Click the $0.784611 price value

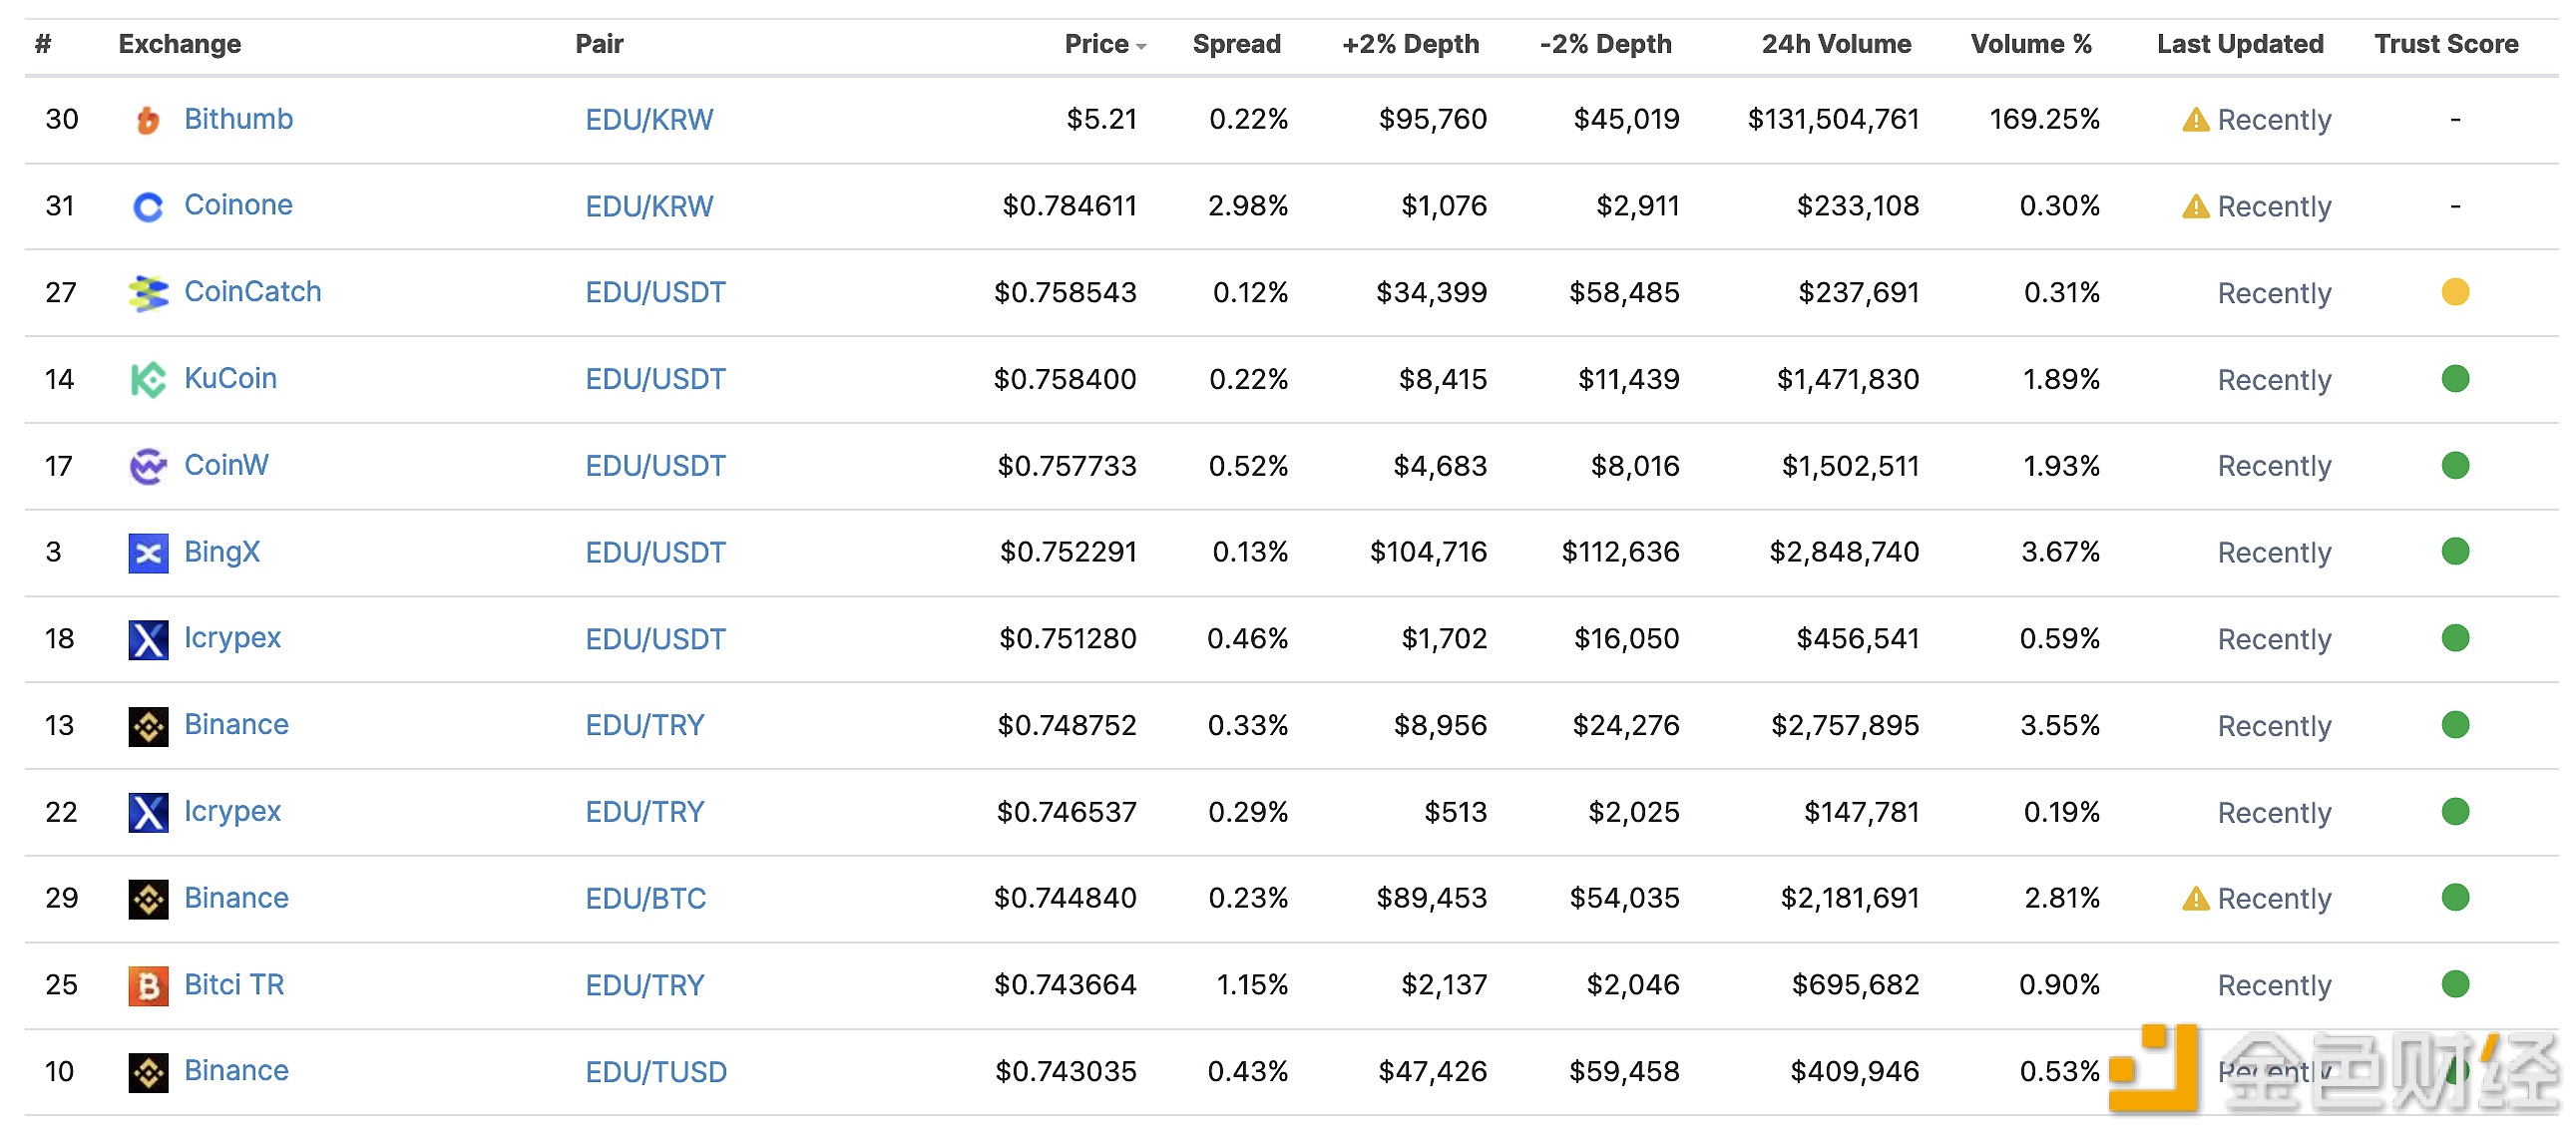pyautogui.click(x=1069, y=206)
